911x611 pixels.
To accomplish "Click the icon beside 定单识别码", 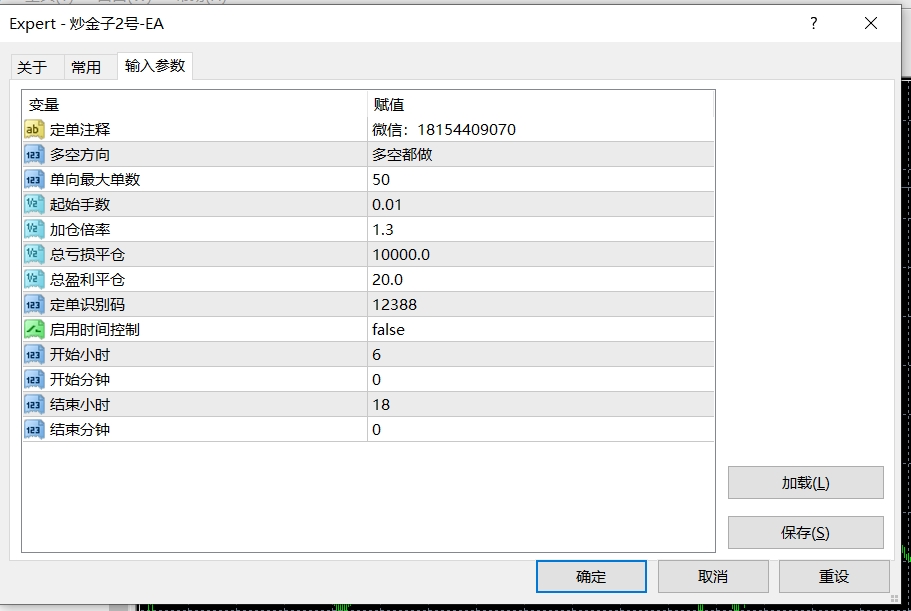I will click(x=34, y=304).
